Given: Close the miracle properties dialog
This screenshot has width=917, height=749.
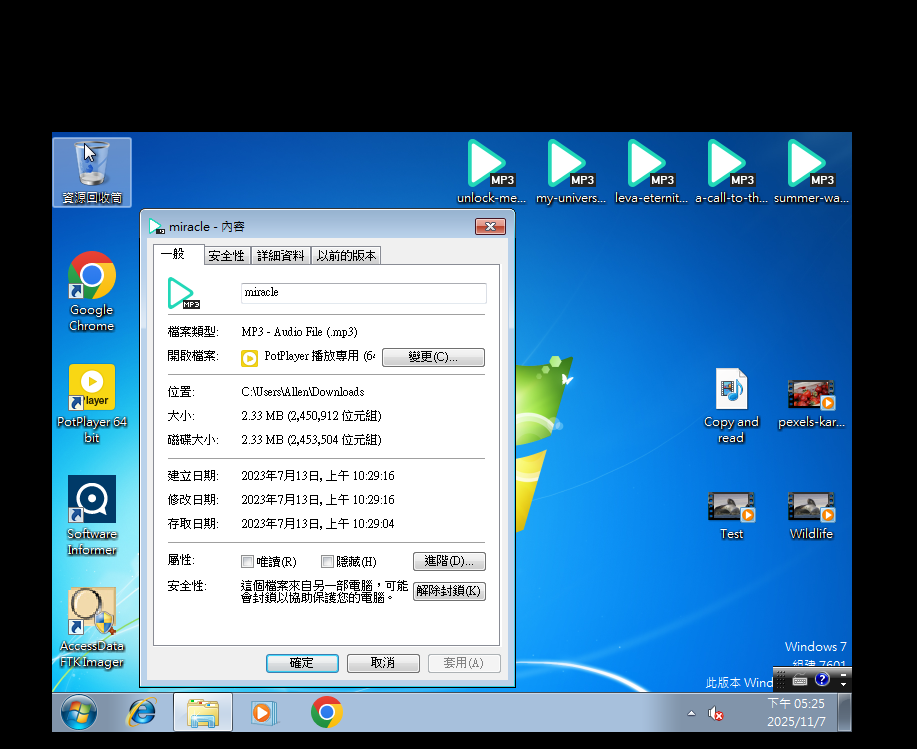Looking at the screenshot, I should pos(490,226).
